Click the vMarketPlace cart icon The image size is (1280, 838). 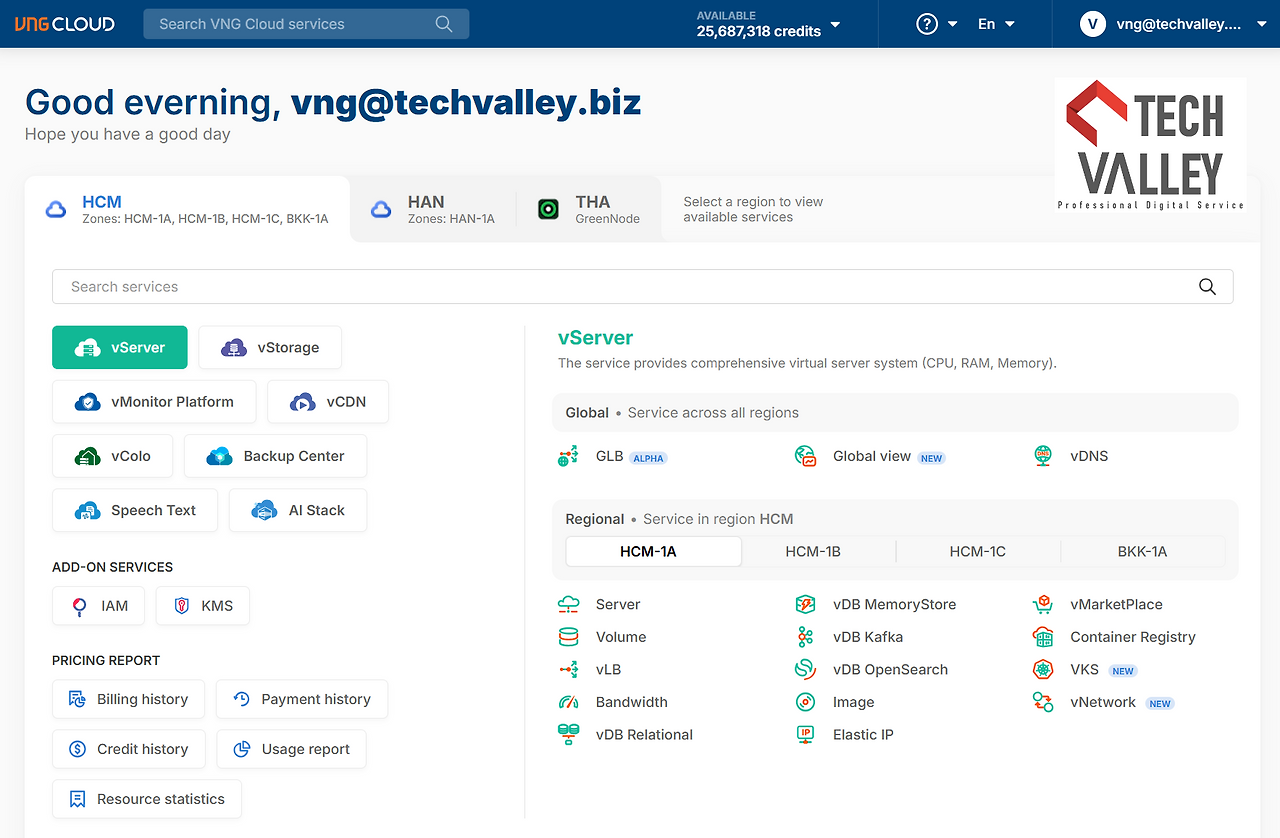click(x=1043, y=604)
